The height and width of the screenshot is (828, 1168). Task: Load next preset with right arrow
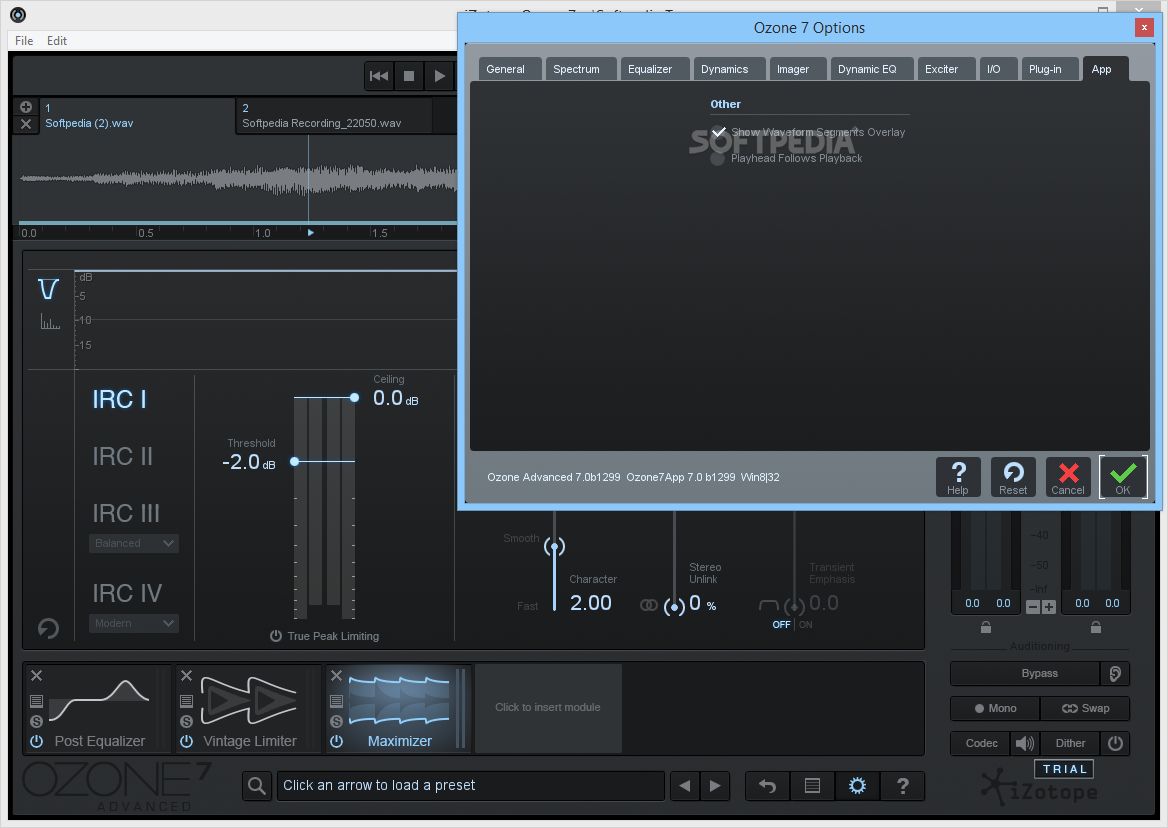715,786
